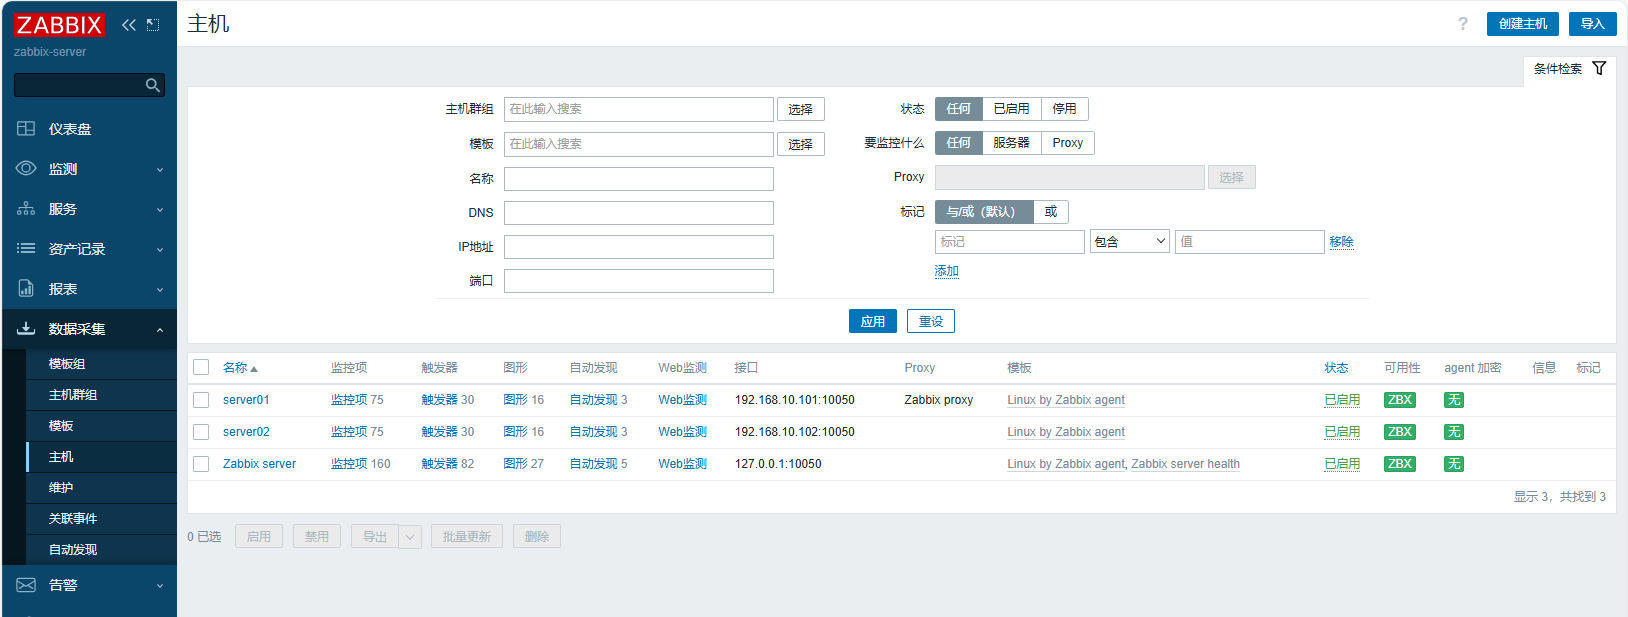The width and height of the screenshot is (1628, 617).
Task: Open the 包含 tag operator dropdown
Action: point(1130,241)
